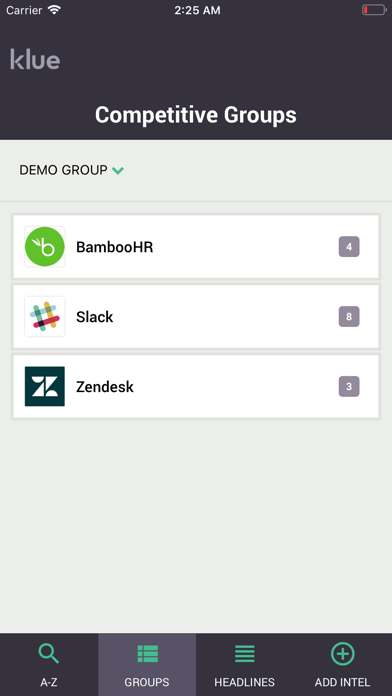The image size is (392, 696).
Task: Open the Zendesk competitor row
Action: click(x=196, y=386)
